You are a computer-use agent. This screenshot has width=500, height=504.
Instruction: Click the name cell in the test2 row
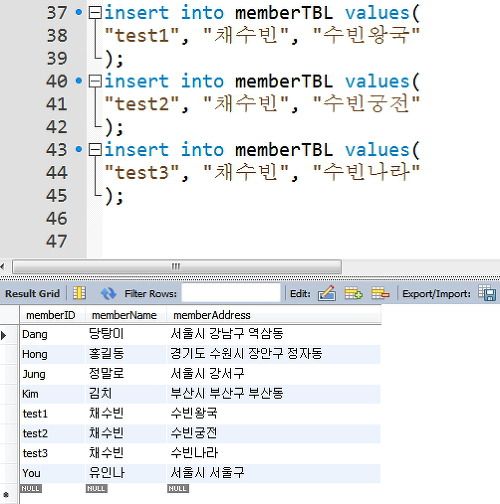click(126, 433)
